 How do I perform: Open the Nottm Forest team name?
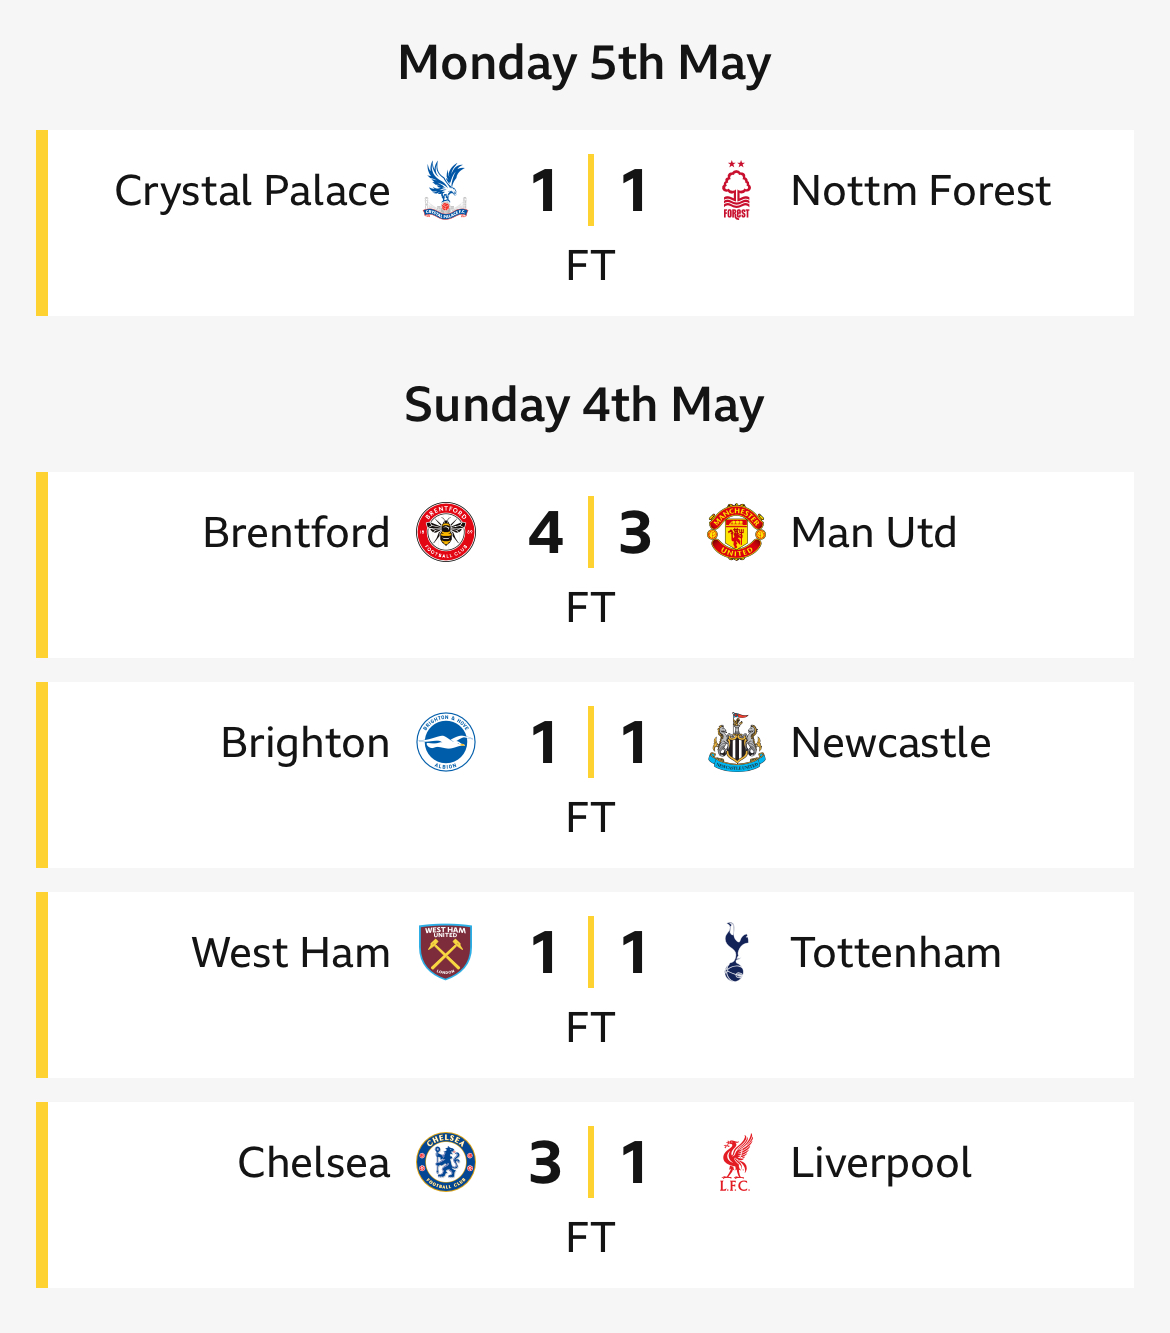click(x=921, y=190)
